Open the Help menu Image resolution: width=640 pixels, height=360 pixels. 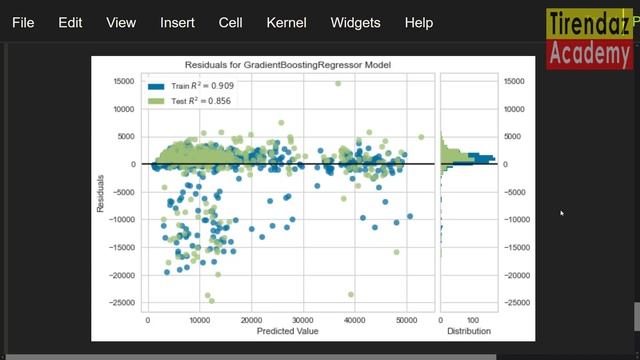pyautogui.click(x=419, y=23)
